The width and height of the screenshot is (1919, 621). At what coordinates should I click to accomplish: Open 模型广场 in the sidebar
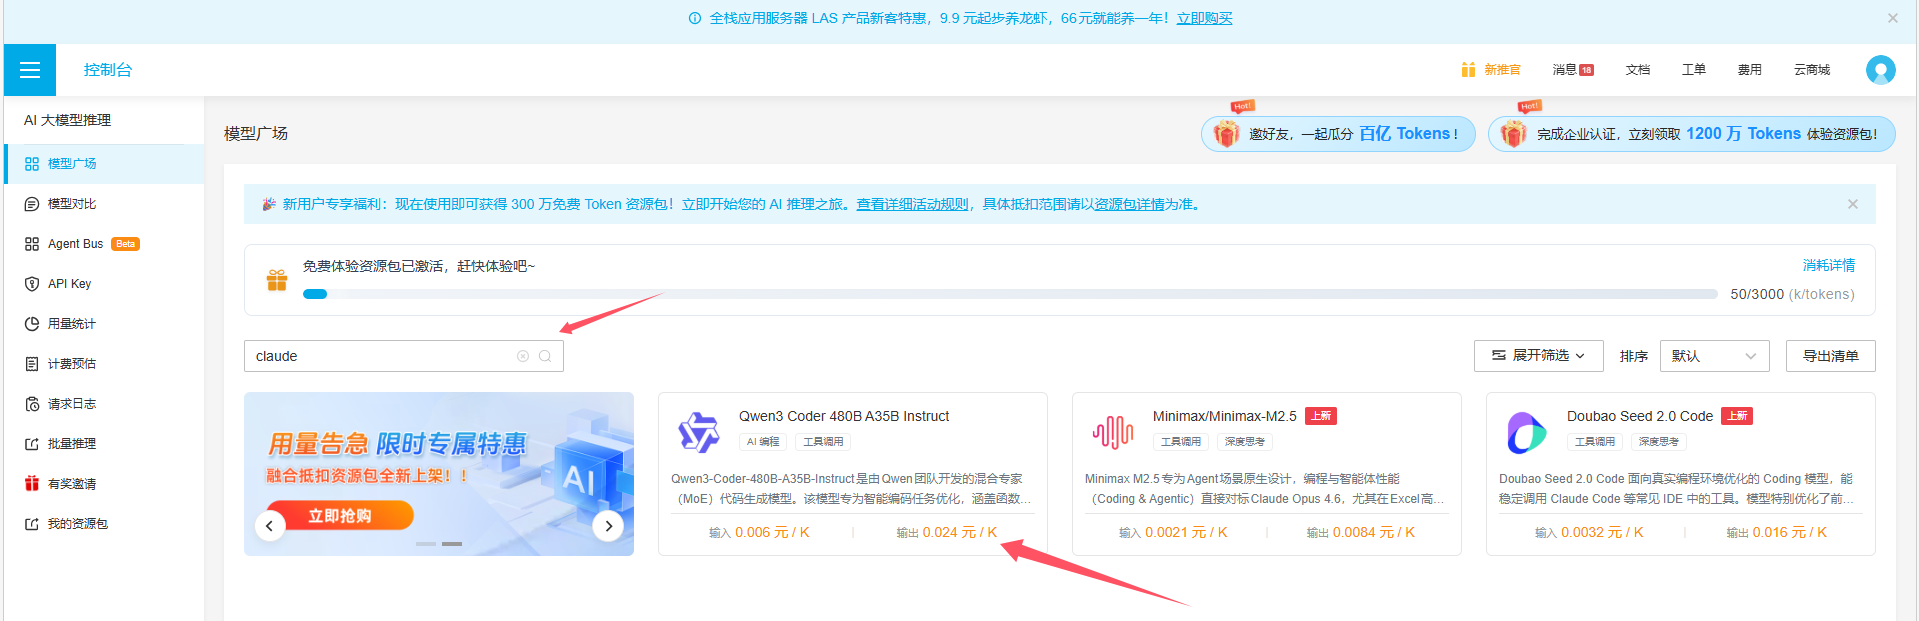pyautogui.click(x=104, y=164)
